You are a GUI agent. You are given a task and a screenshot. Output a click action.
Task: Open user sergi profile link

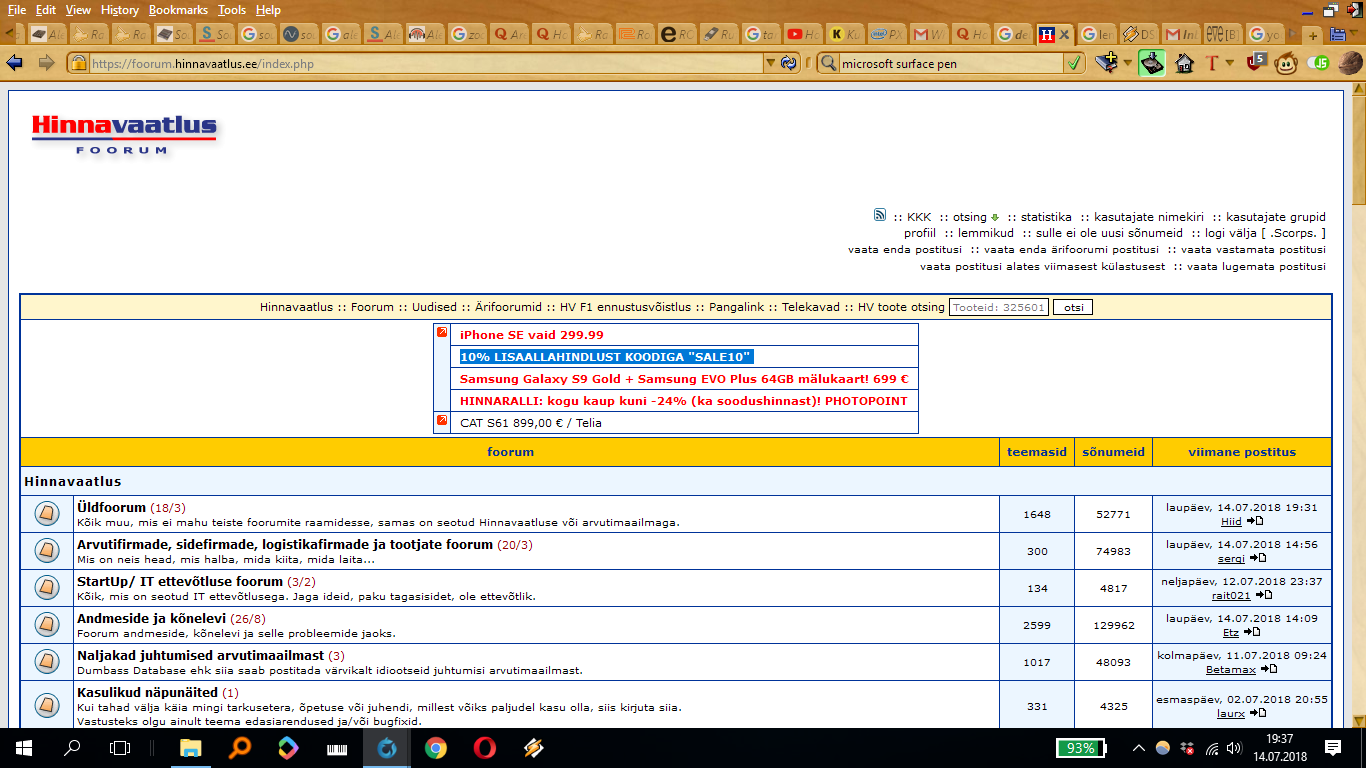point(1231,558)
